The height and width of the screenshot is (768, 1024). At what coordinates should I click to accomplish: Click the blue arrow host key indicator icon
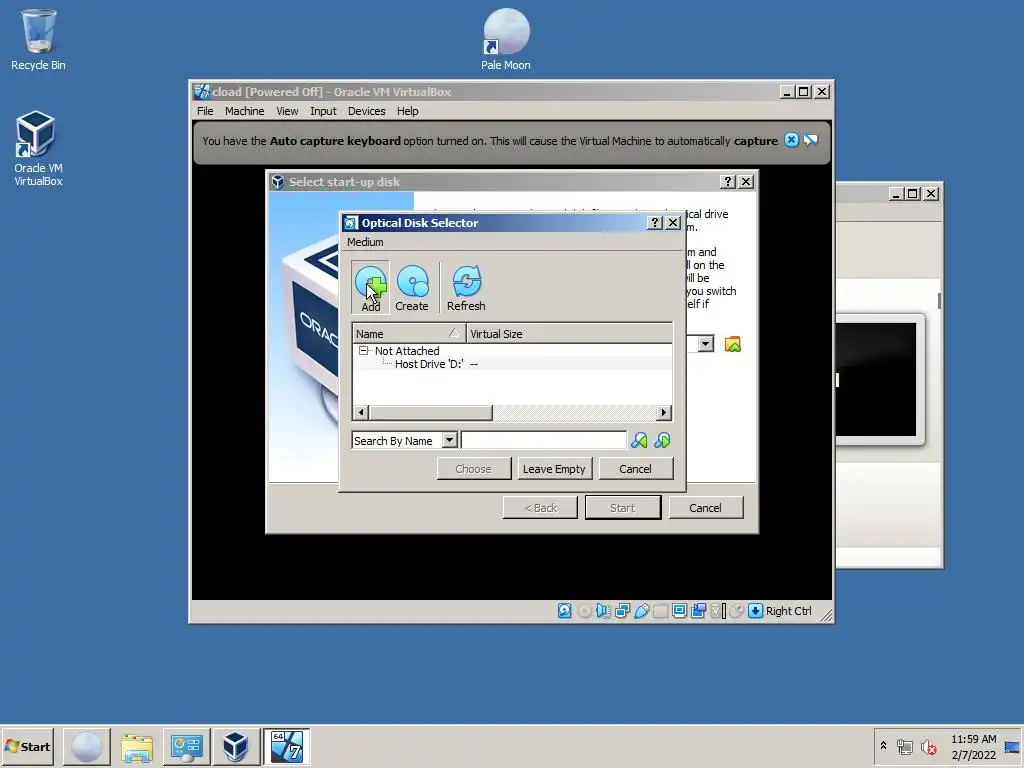point(756,611)
